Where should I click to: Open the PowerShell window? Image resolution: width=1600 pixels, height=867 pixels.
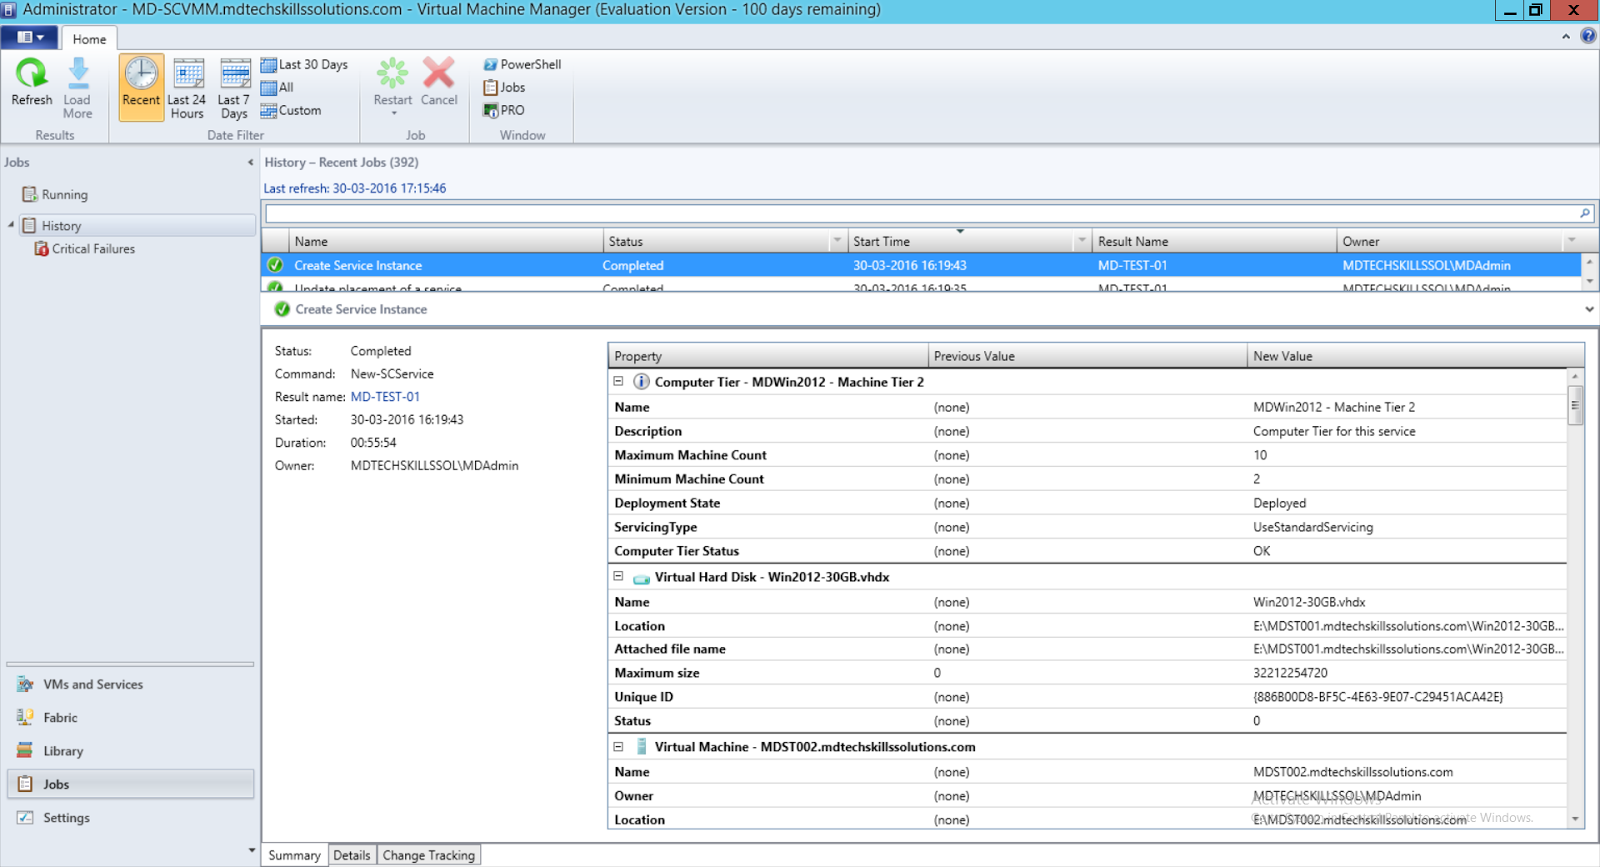(522, 65)
